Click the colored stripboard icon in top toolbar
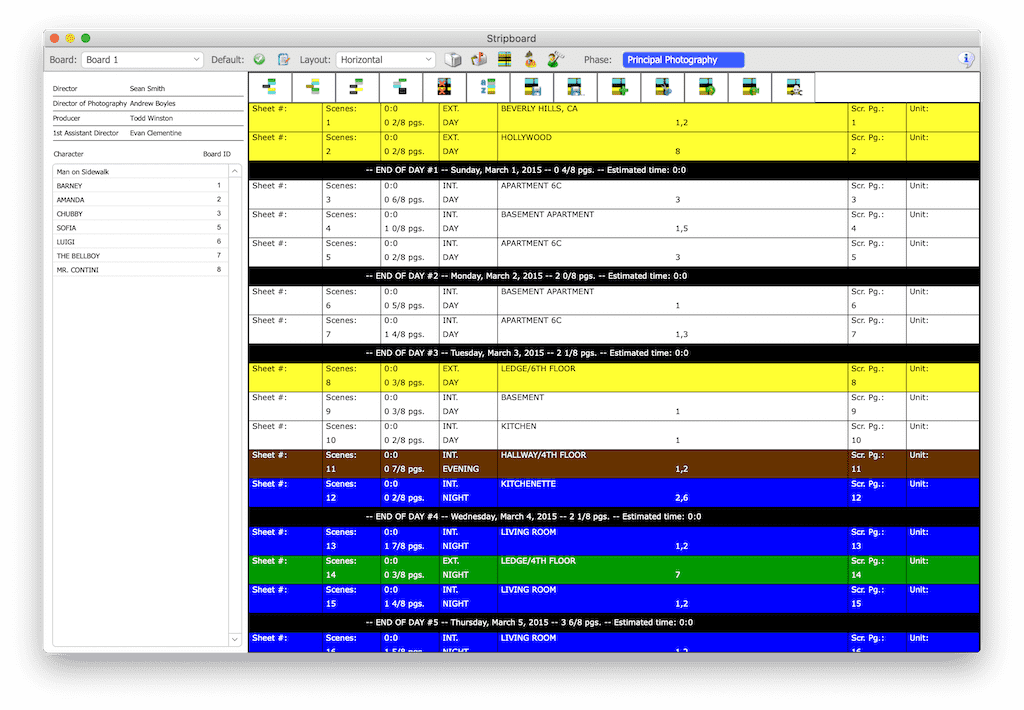 505,60
